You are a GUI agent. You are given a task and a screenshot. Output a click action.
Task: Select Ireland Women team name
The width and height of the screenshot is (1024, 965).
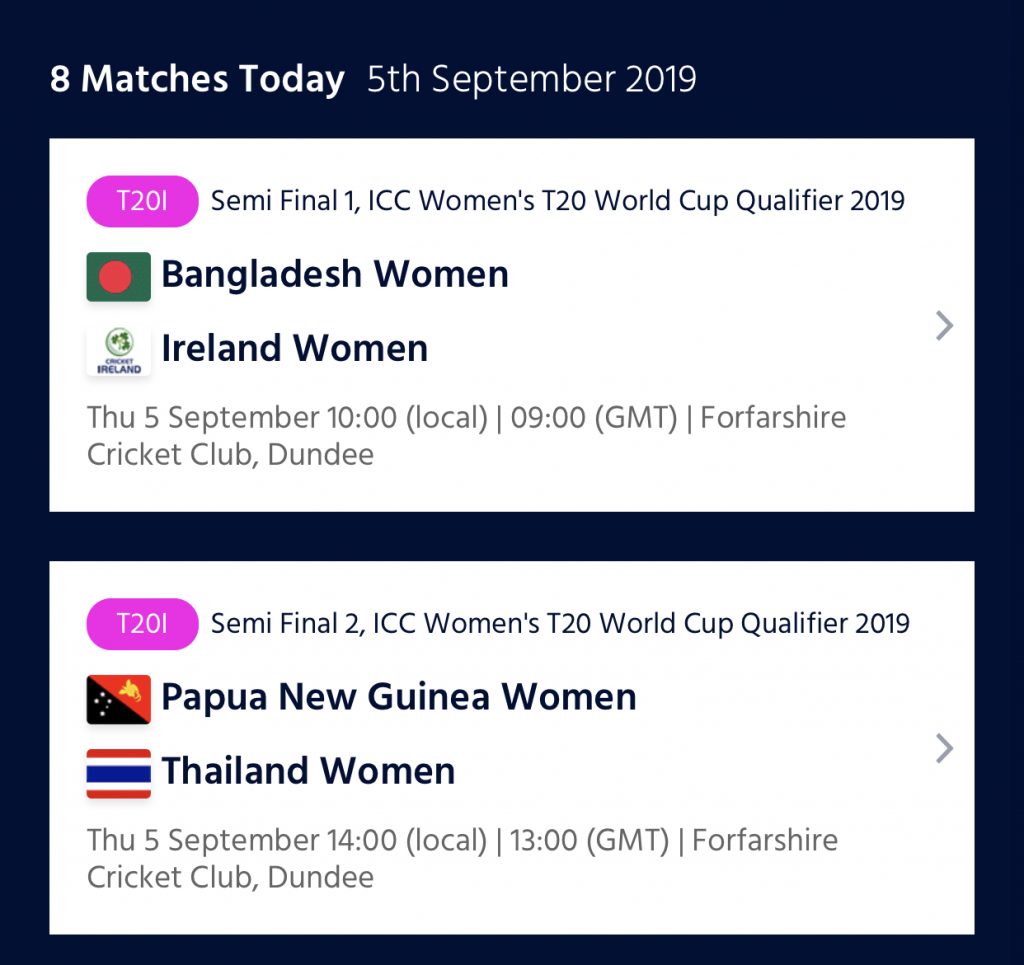point(295,348)
